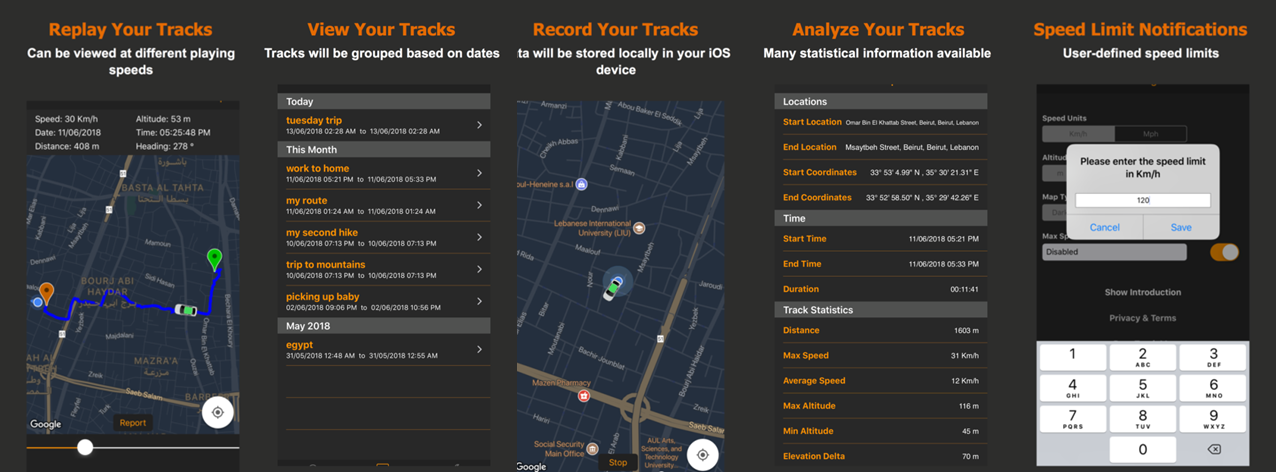1276x472 pixels.
Task: Tap the green end pin on replay map
Action: click(x=214, y=260)
